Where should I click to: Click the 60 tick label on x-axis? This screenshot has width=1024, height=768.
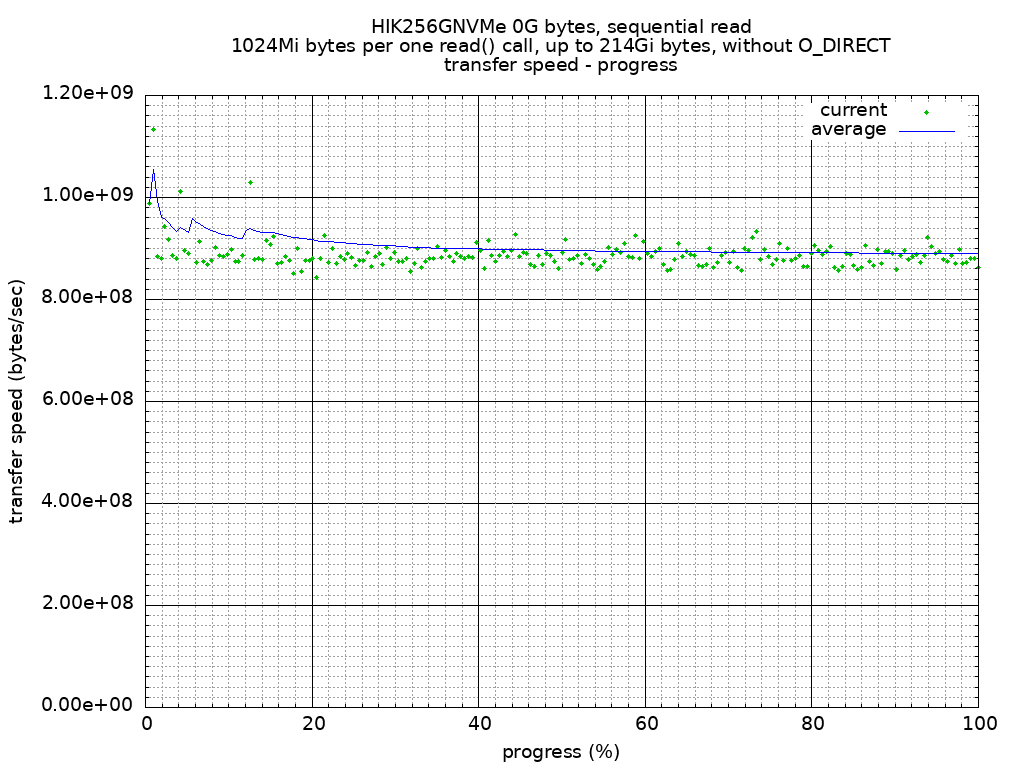tap(645, 725)
